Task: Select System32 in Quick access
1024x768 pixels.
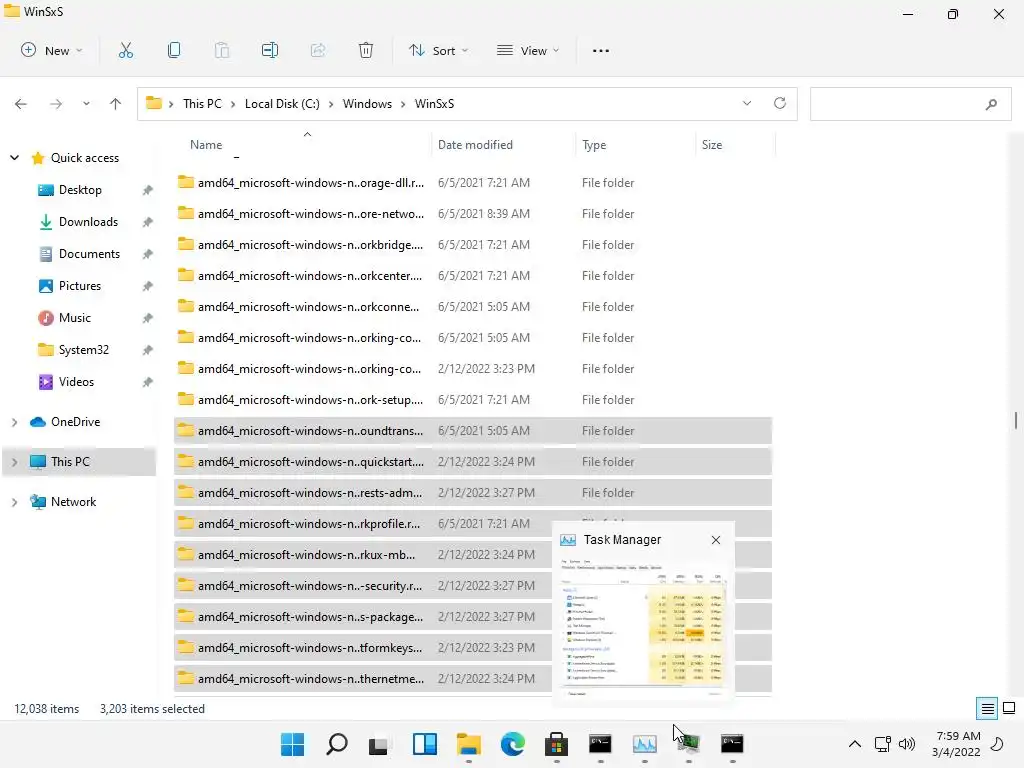Action: 84,349
